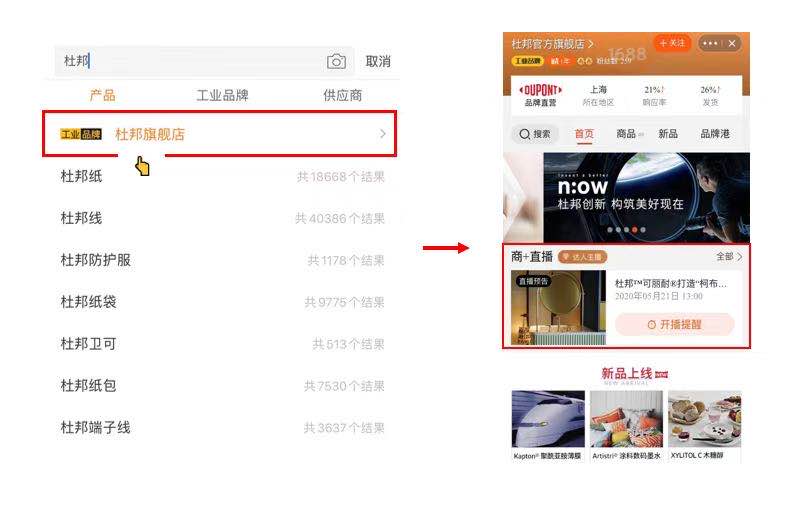This screenshot has height=520, width=796.
Task: Switch to the 供应商 tab
Action: 343,95
